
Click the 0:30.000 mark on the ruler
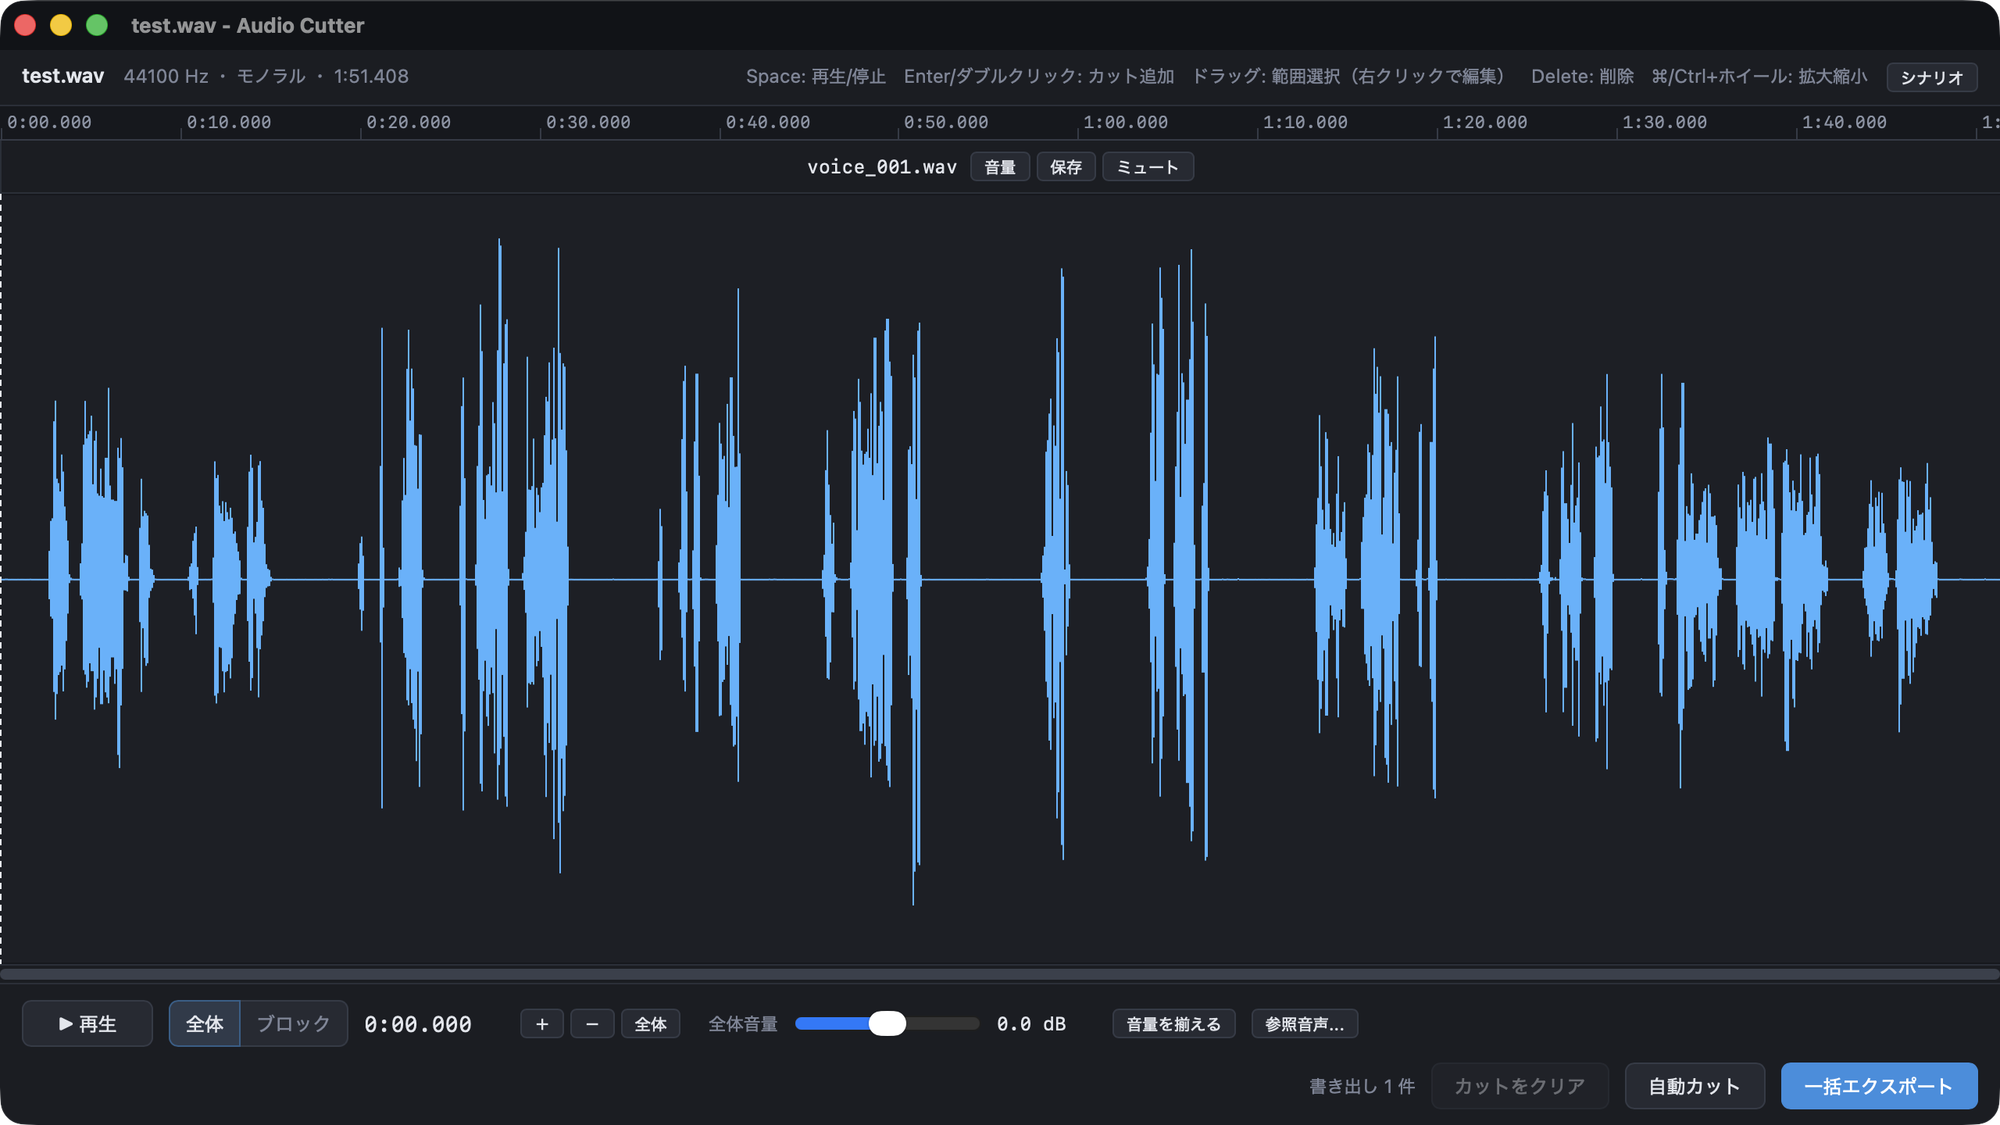pyautogui.click(x=588, y=122)
